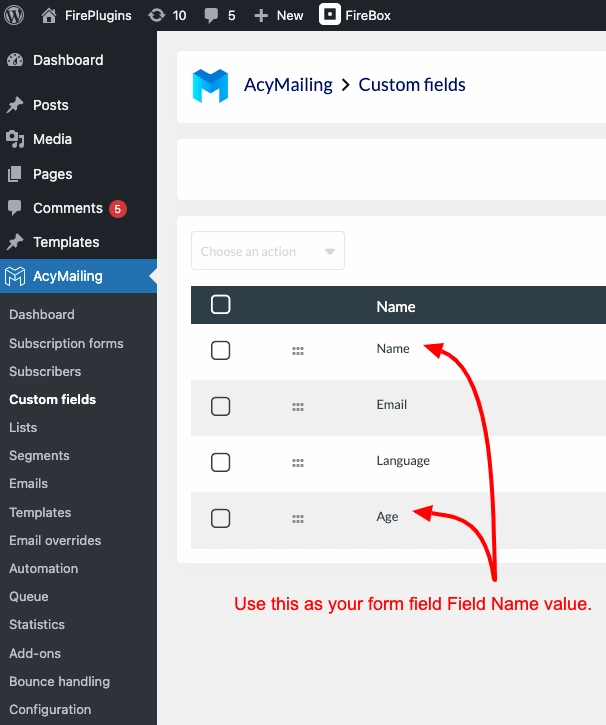This screenshot has height=725, width=606.
Task: Sort by the Name column header
Action: coord(396,307)
